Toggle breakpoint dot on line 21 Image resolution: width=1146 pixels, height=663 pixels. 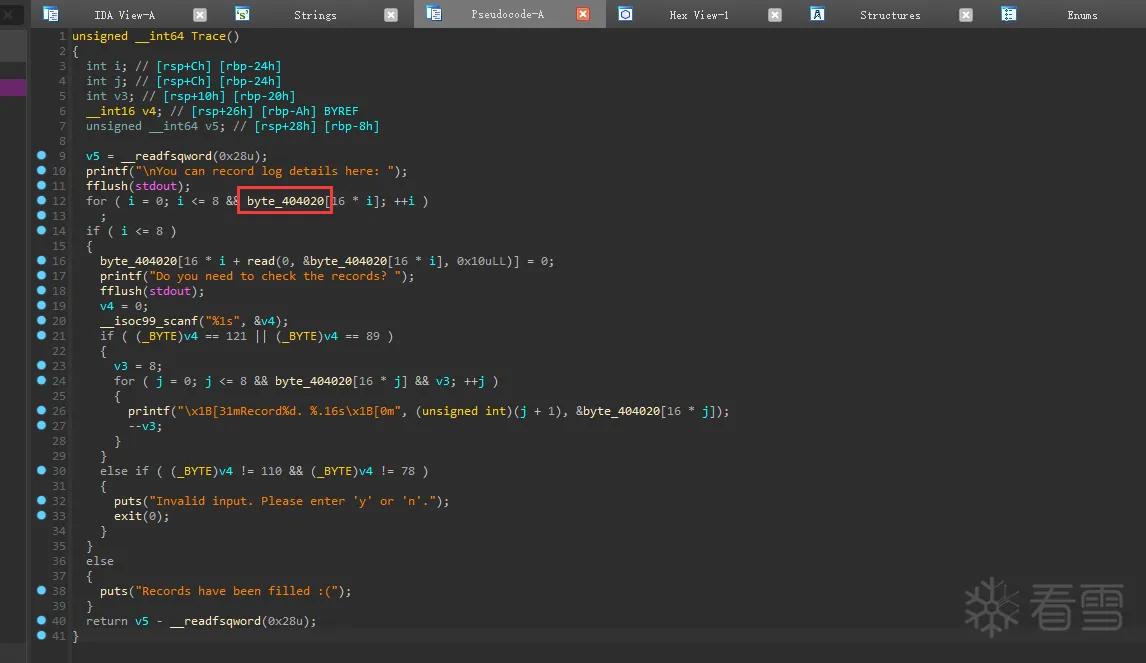42,335
